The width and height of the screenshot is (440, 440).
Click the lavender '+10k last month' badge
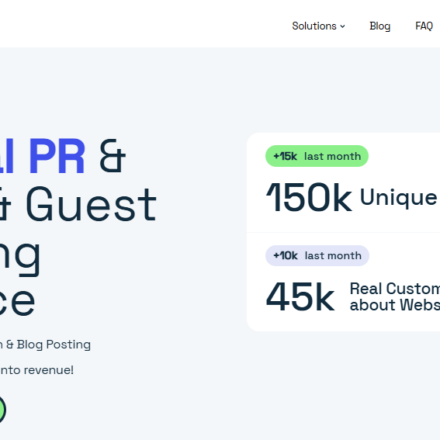pos(317,256)
